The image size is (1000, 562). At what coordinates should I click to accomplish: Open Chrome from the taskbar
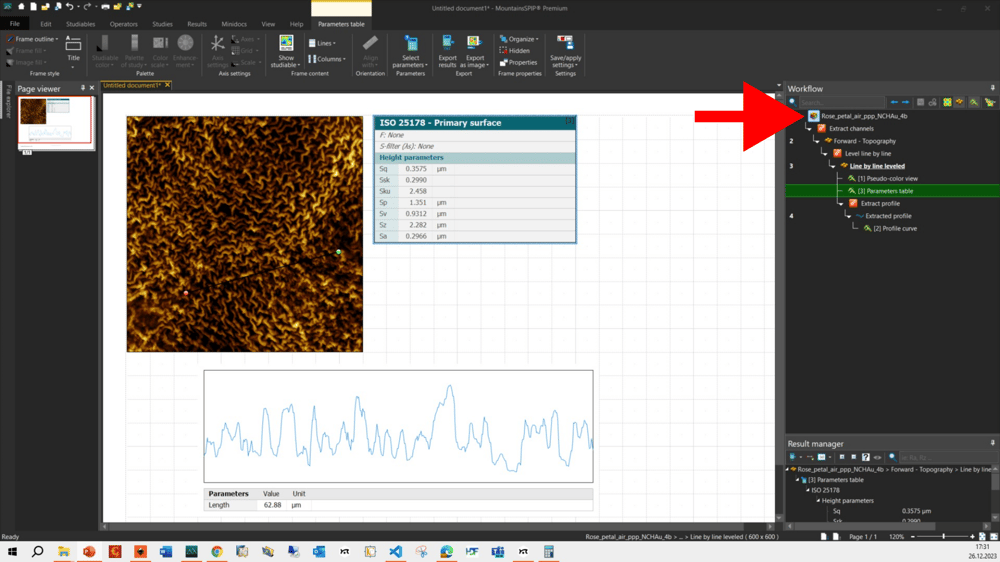point(217,551)
